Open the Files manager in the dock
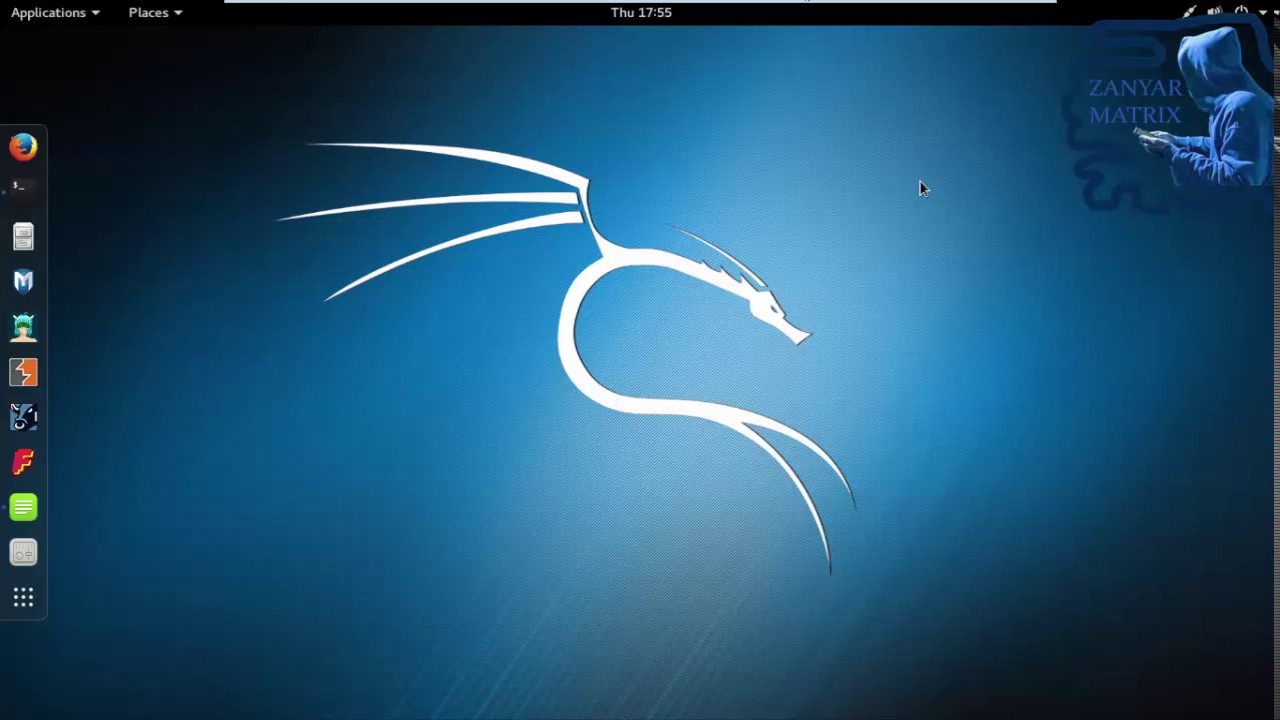This screenshot has height=720, width=1280. coord(23,237)
